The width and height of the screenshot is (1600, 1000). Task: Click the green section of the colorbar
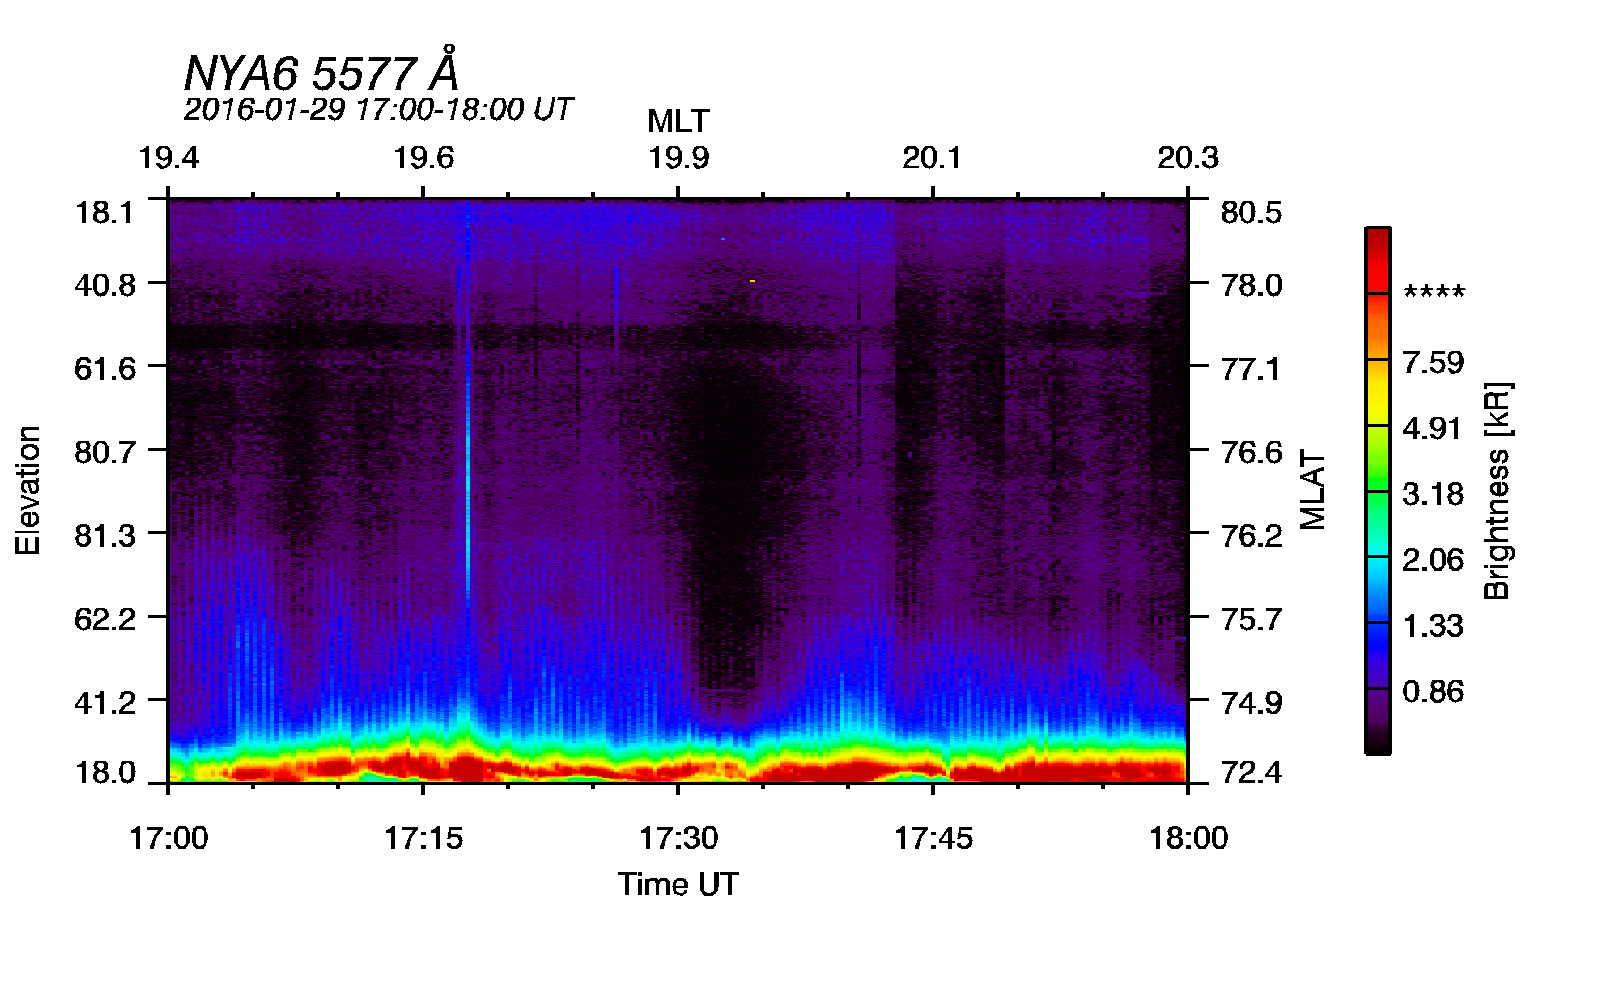1378,490
